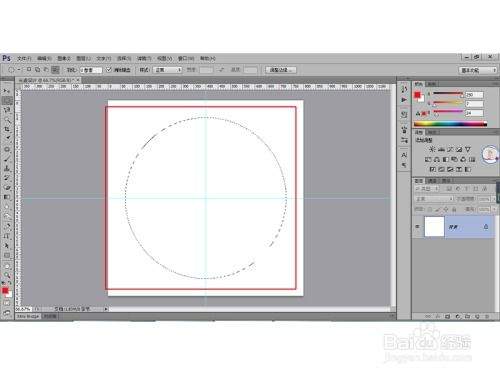
Task: Click the Screen Mode icon in toolbox
Action: pos(7,313)
